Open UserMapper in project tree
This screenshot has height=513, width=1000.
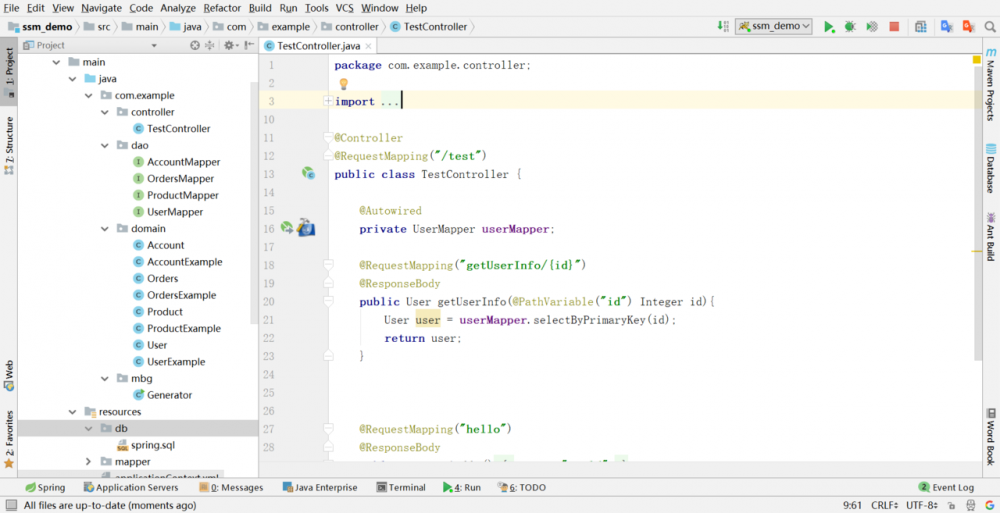pyautogui.click(x=175, y=212)
